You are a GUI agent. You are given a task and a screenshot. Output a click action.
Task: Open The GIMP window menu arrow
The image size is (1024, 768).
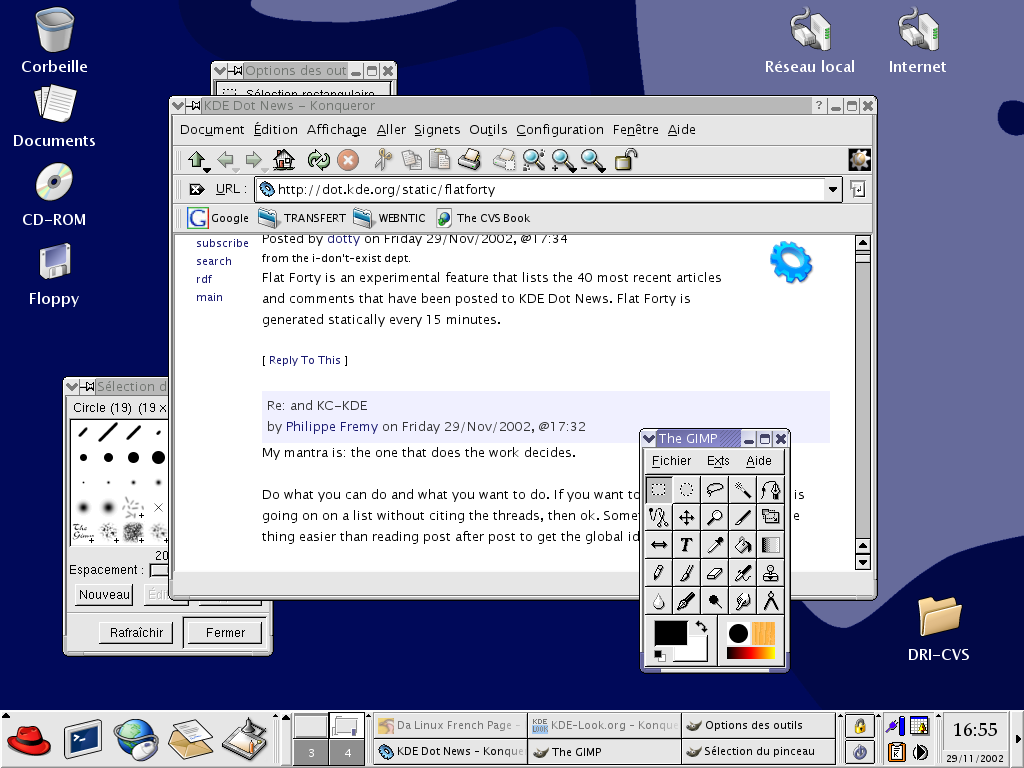(649, 438)
